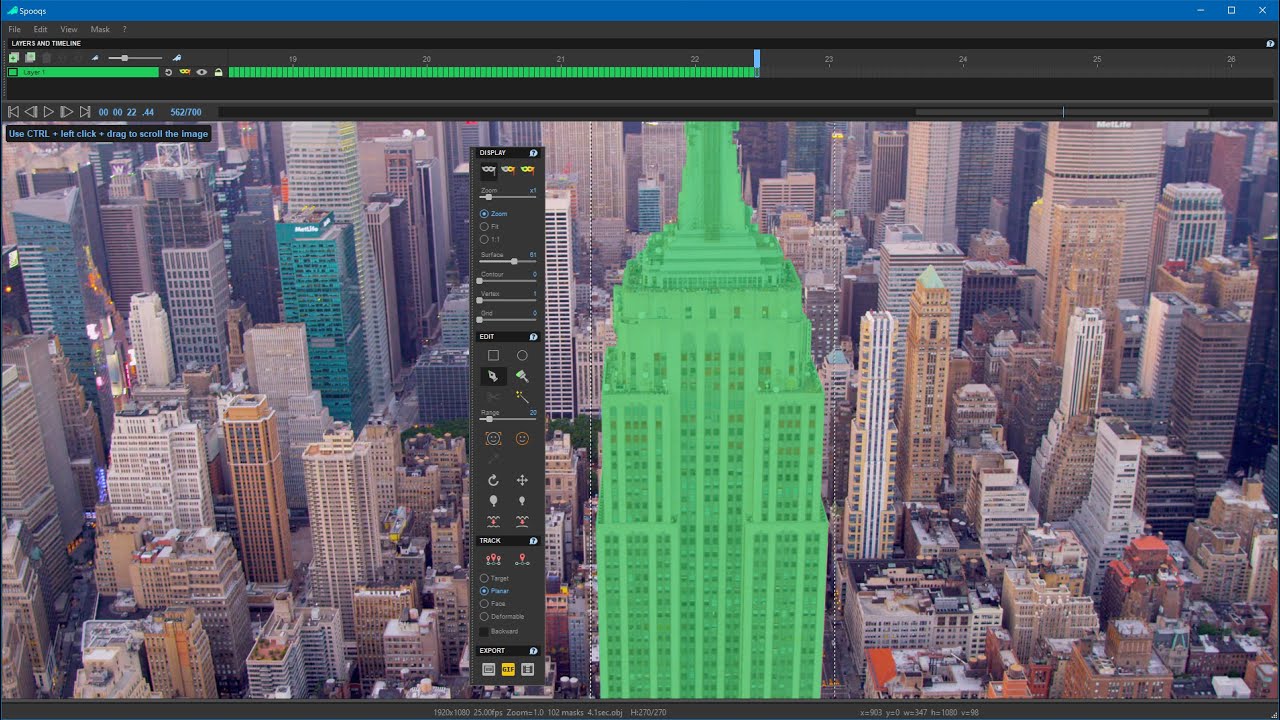
Task: Step forward one frame
Action: click(x=66, y=112)
